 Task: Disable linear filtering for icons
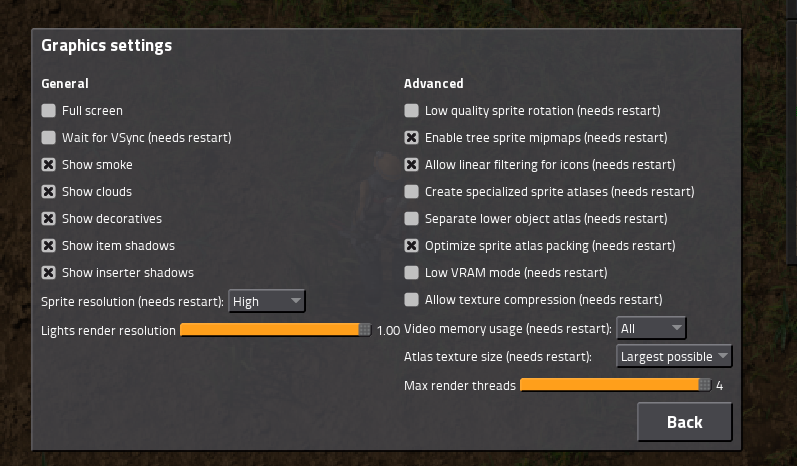tap(411, 165)
